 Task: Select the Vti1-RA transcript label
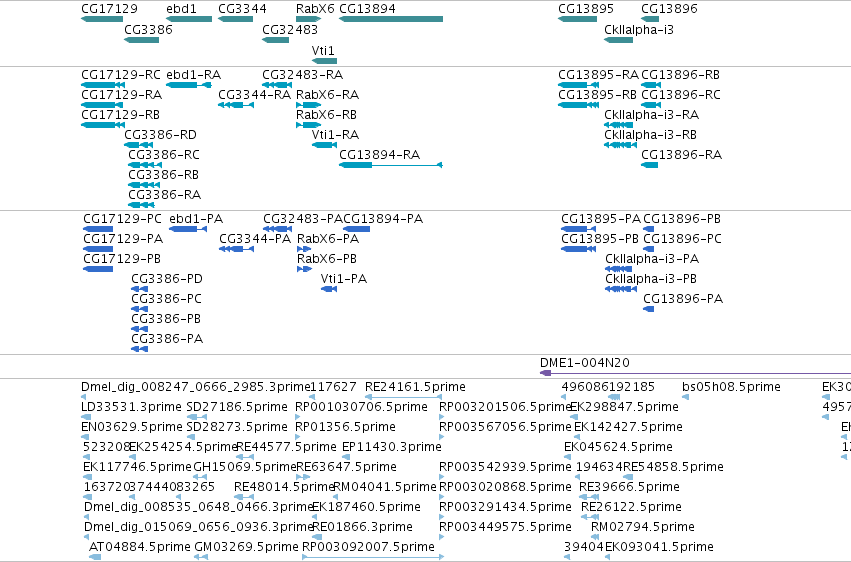335,135
